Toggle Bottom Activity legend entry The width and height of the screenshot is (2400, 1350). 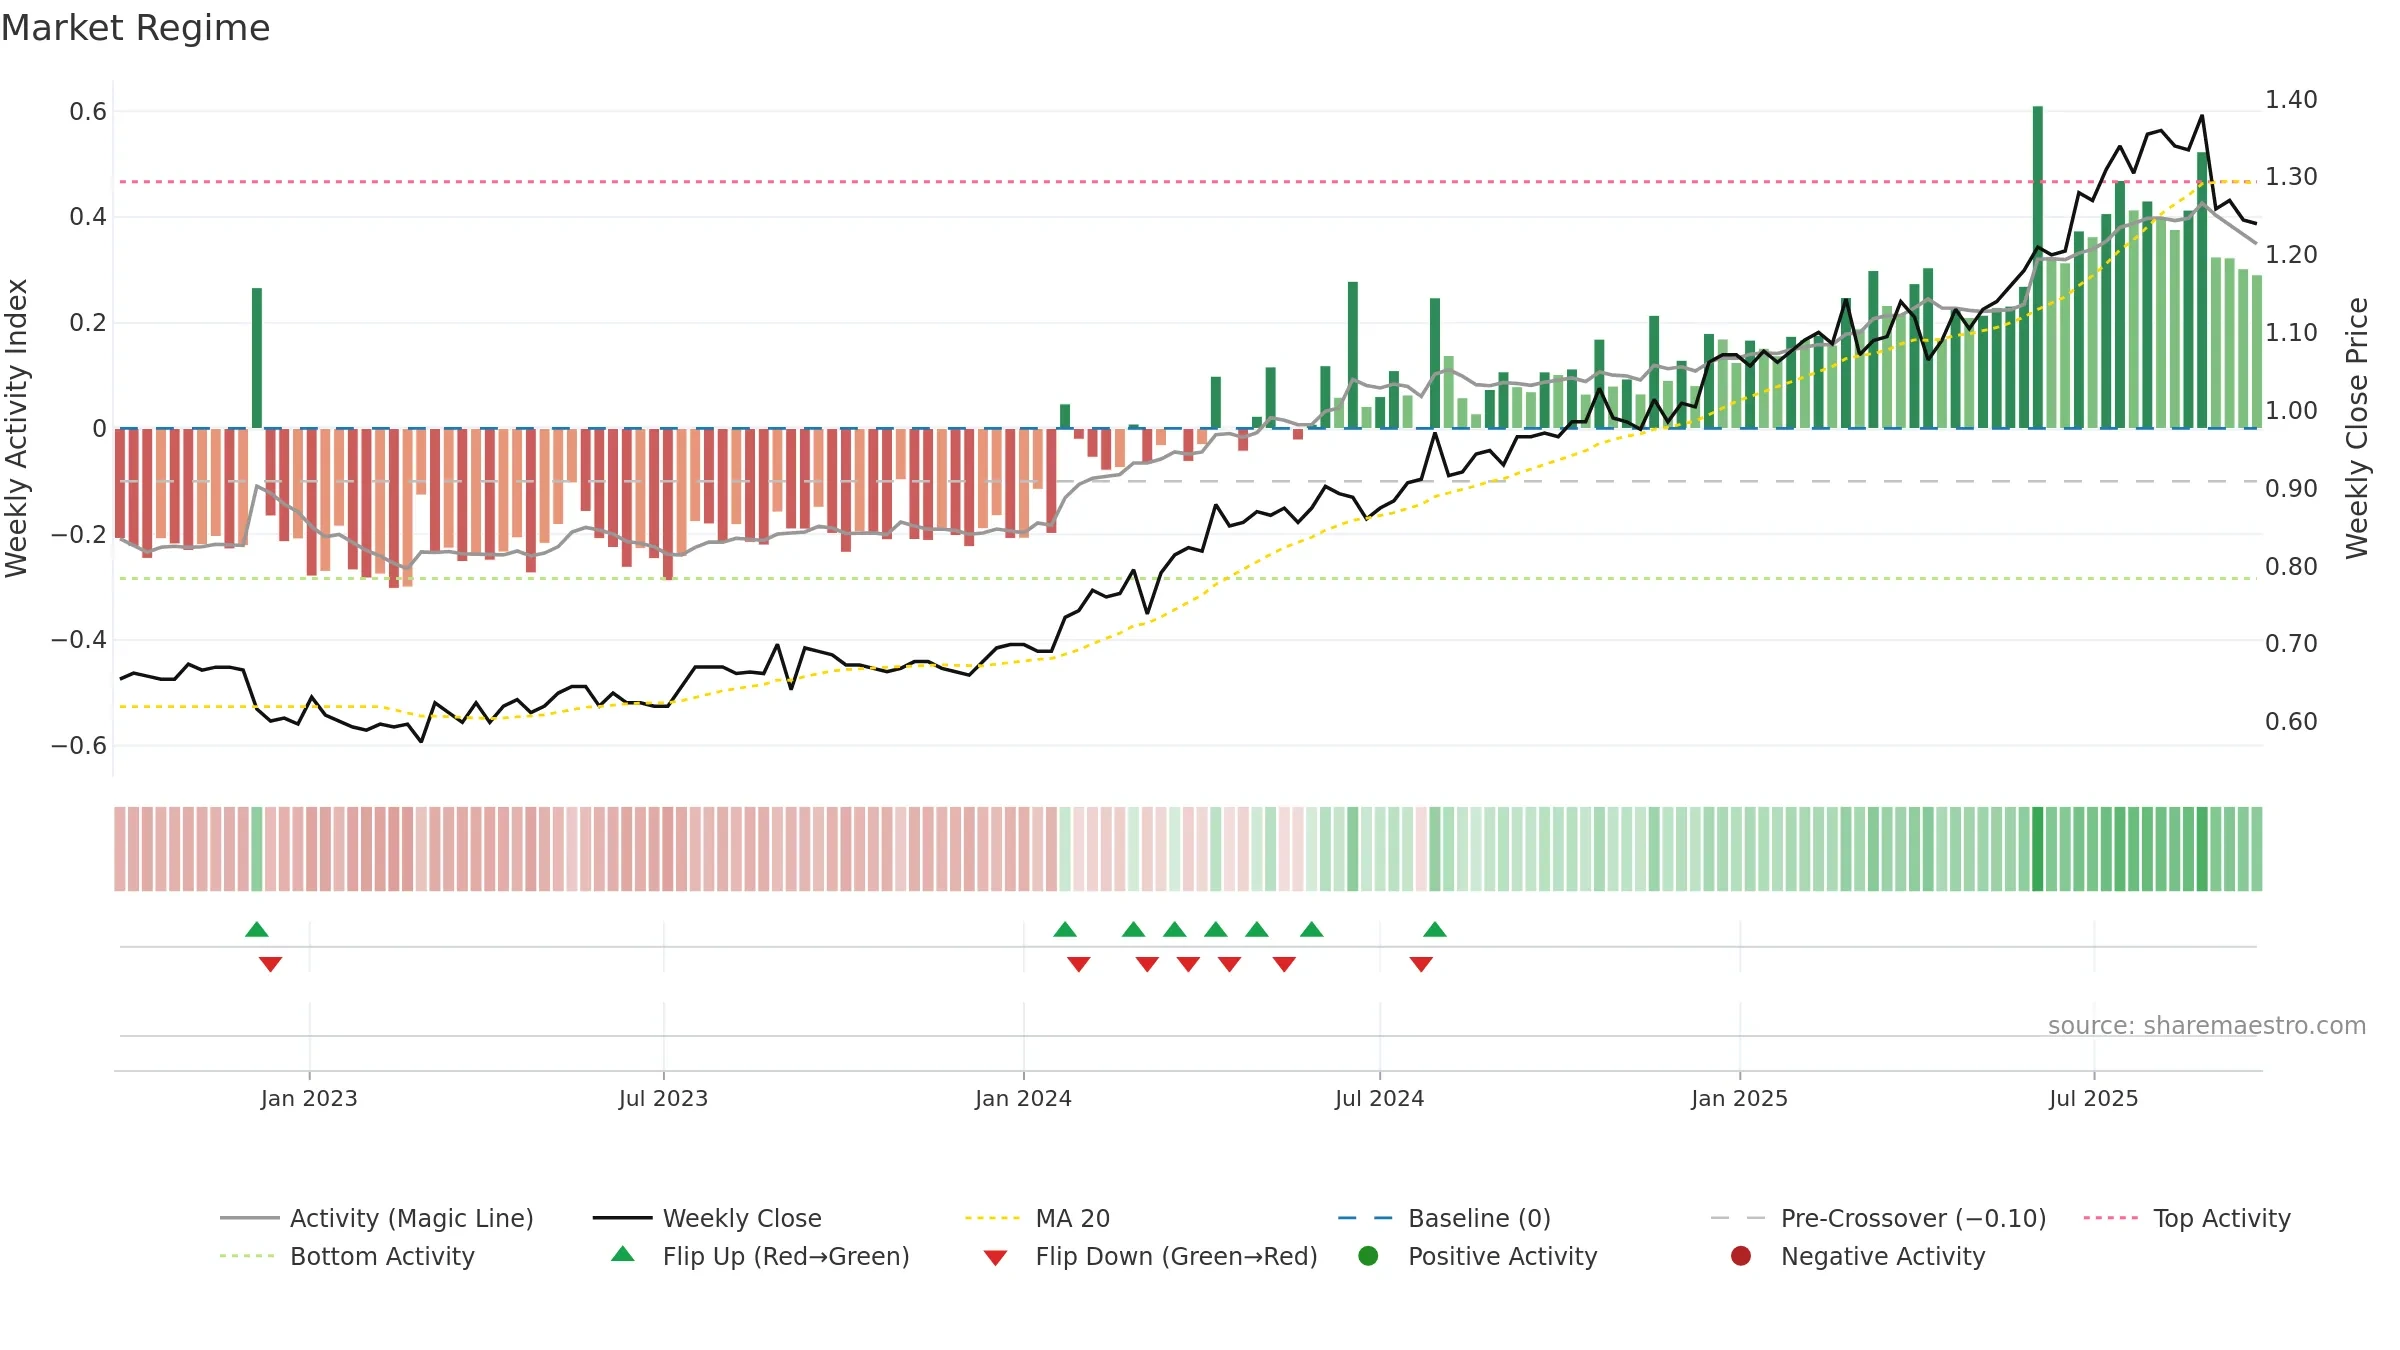tap(347, 1256)
